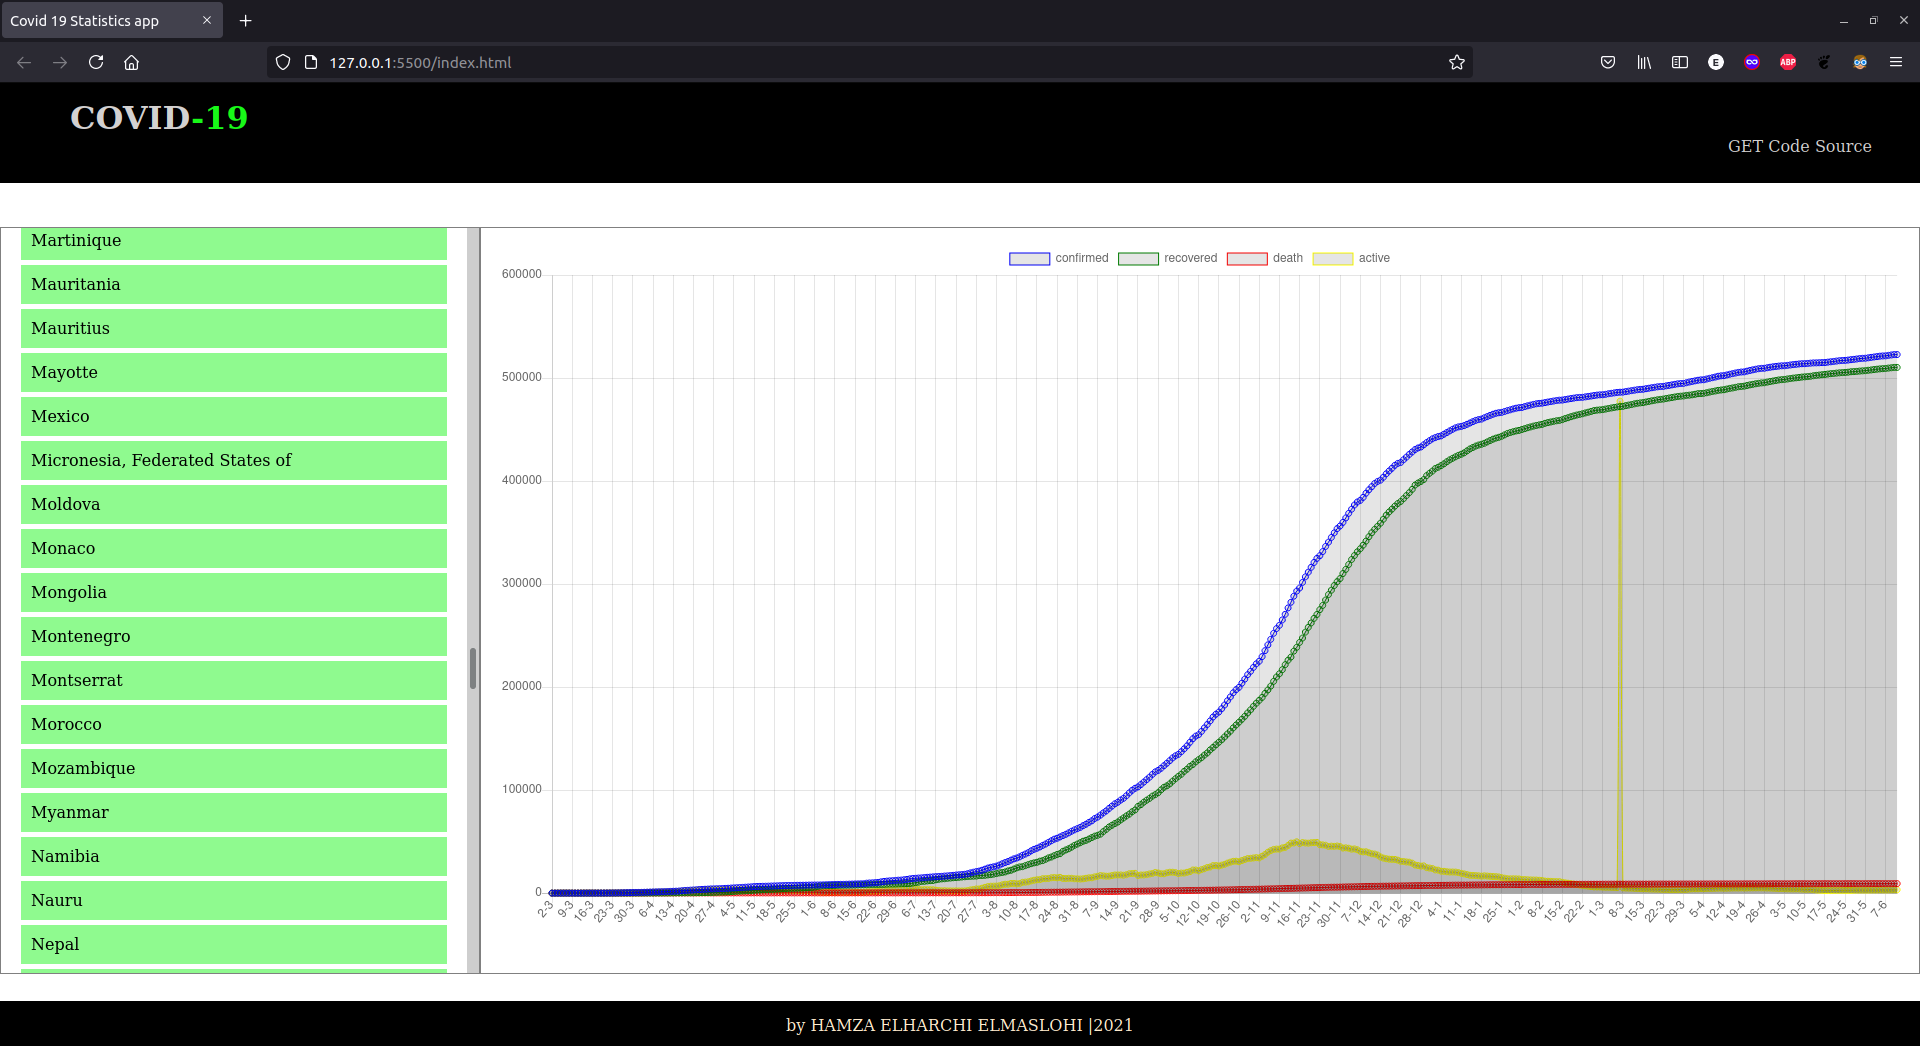Image resolution: width=1920 pixels, height=1046 pixels.
Task: Go to the browser home page icon
Action: (x=131, y=62)
